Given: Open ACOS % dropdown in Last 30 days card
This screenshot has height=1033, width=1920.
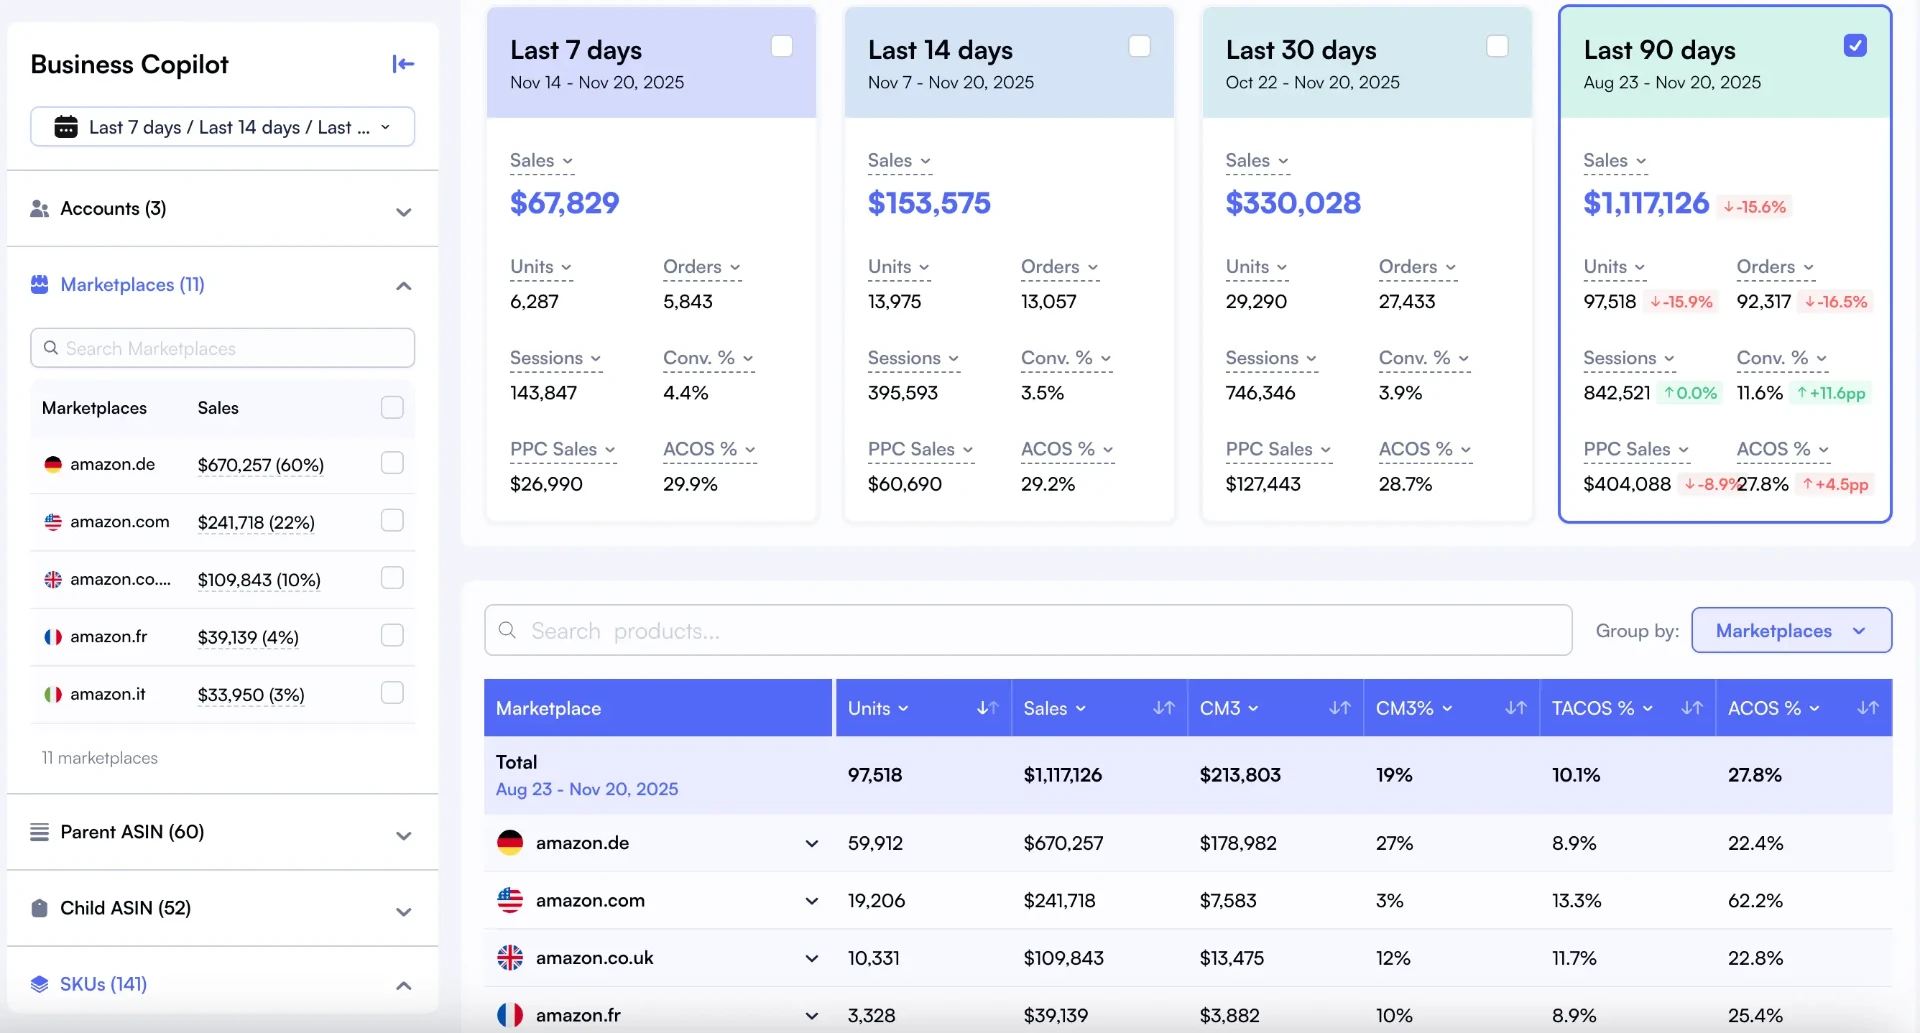Looking at the screenshot, I should (1425, 449).
